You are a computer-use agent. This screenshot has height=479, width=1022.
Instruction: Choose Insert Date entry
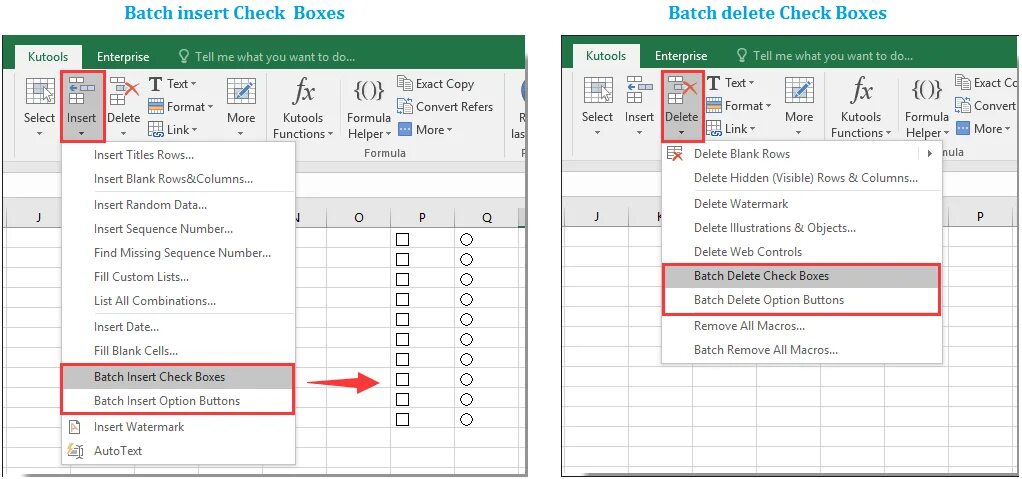(x=178, y=327)
